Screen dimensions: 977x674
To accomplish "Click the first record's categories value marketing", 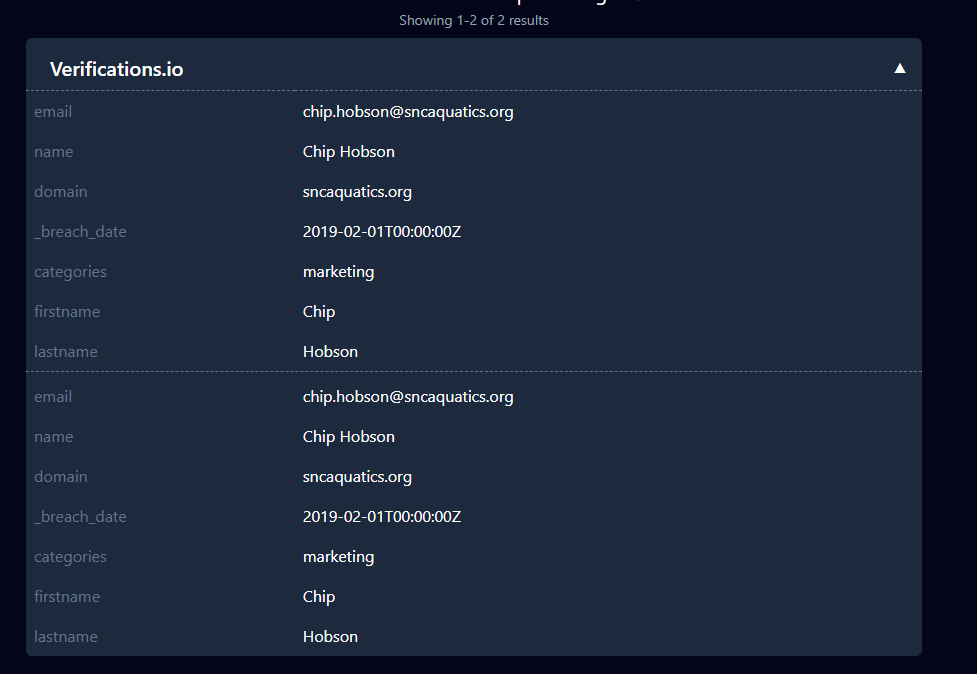I will [339, 272].
